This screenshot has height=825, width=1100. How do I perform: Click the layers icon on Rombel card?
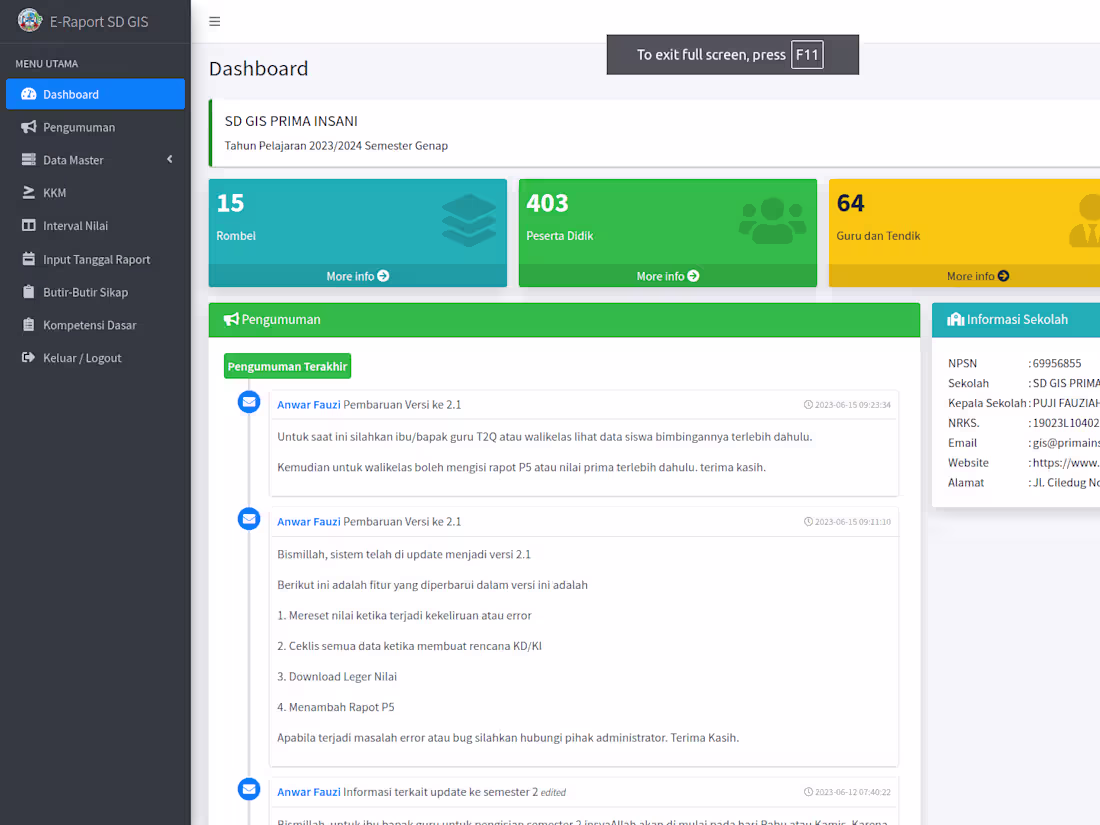[469, 220]
